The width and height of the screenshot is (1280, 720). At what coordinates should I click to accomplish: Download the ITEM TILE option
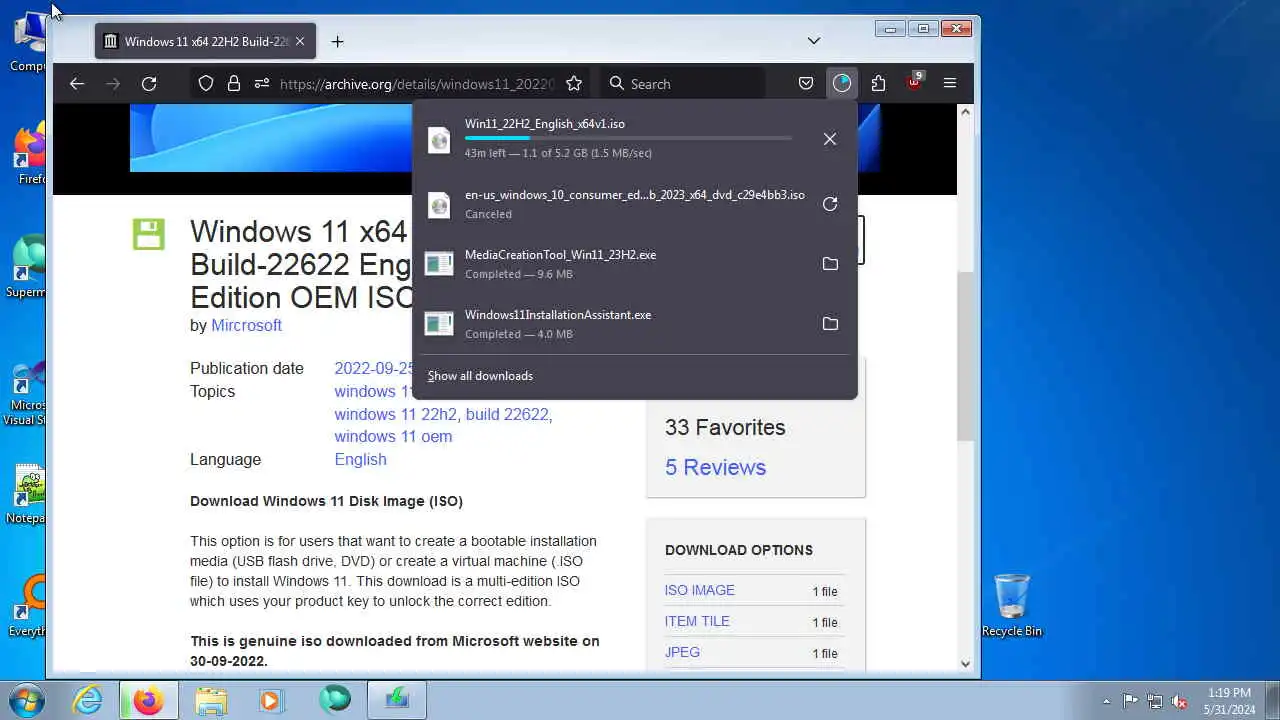pos(697,621)
